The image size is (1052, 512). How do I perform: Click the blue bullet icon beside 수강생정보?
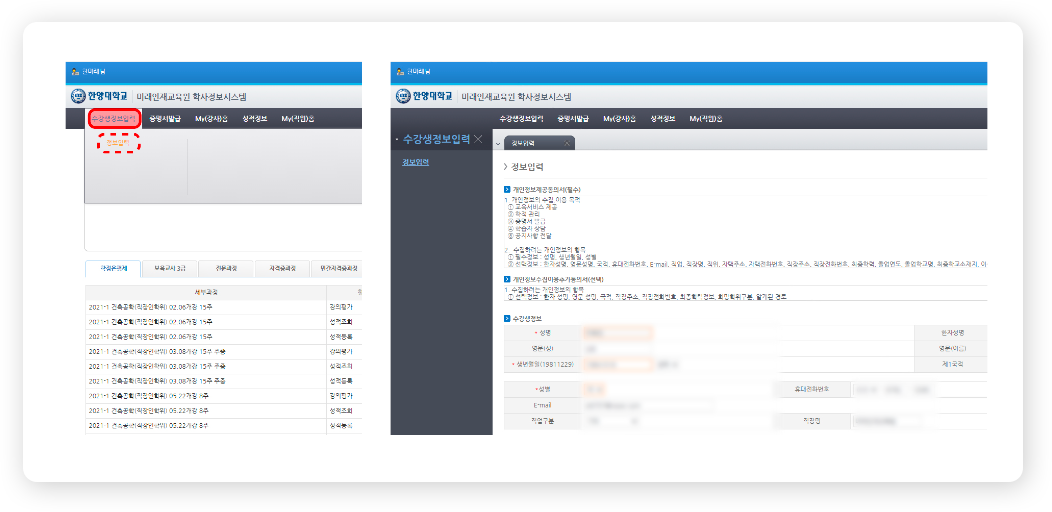pyautogui.click(x=507, y=318)
